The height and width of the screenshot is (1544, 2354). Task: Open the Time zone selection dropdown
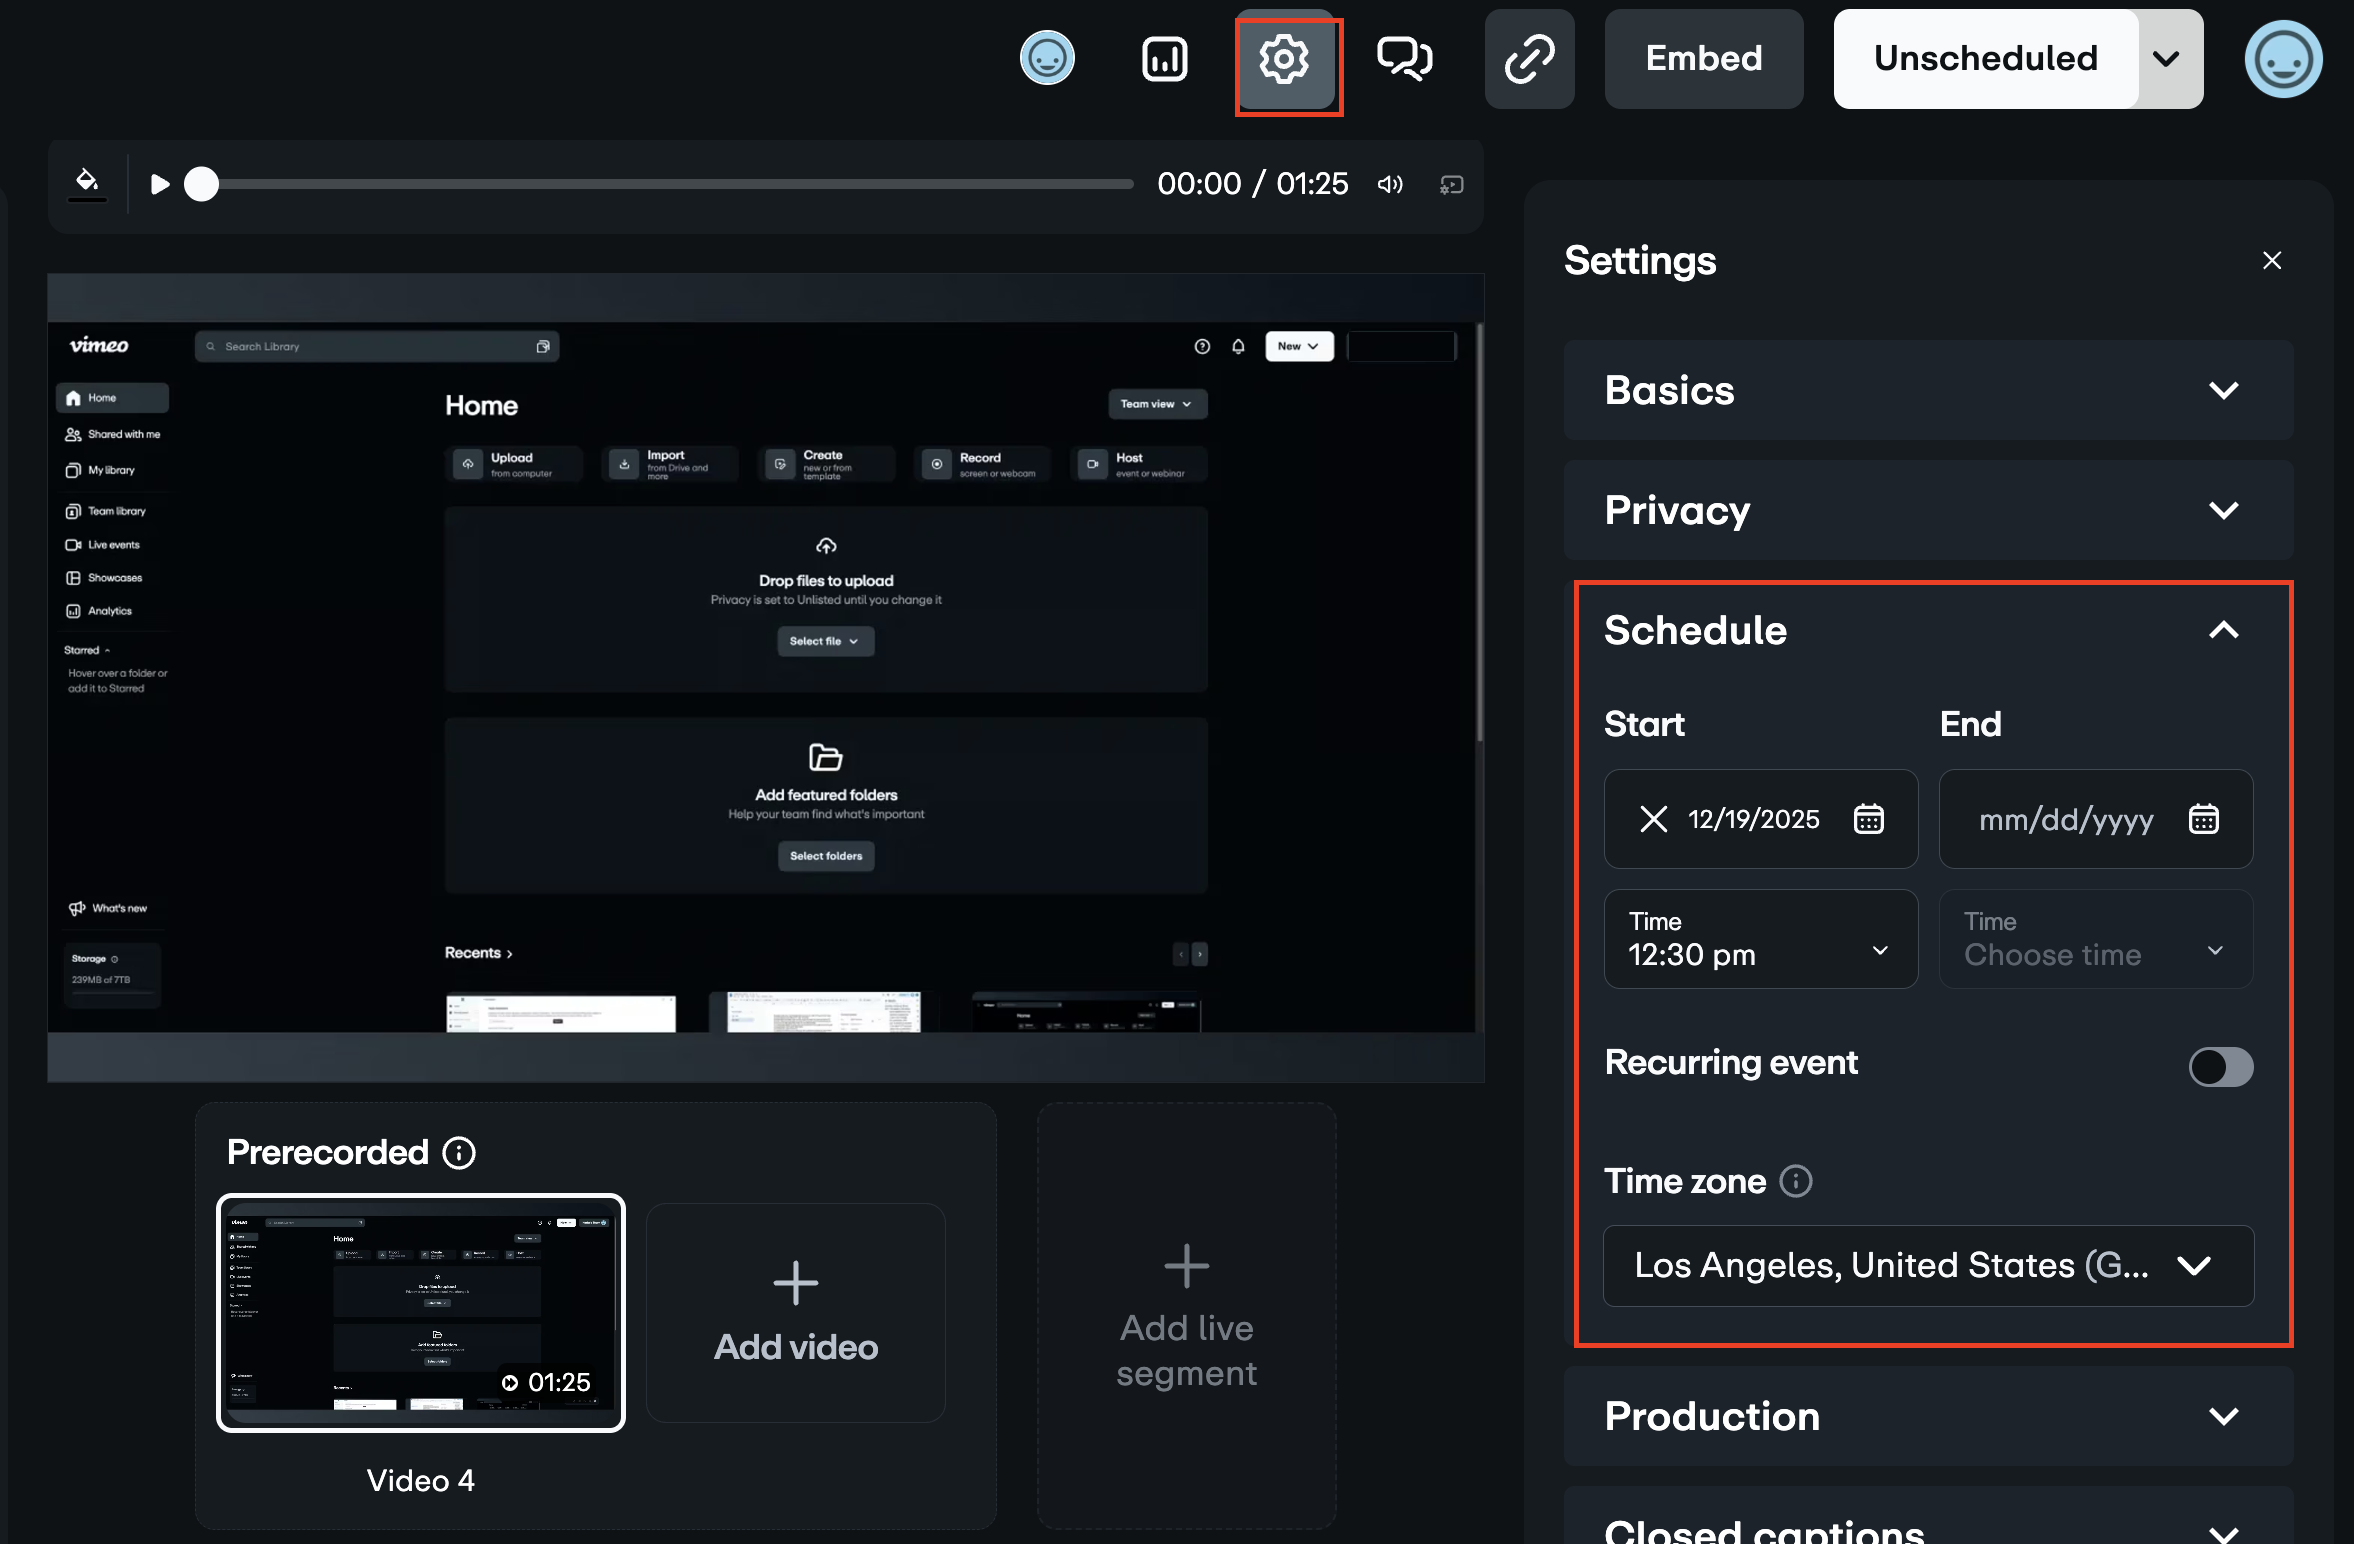[x=2194, y=1266]
